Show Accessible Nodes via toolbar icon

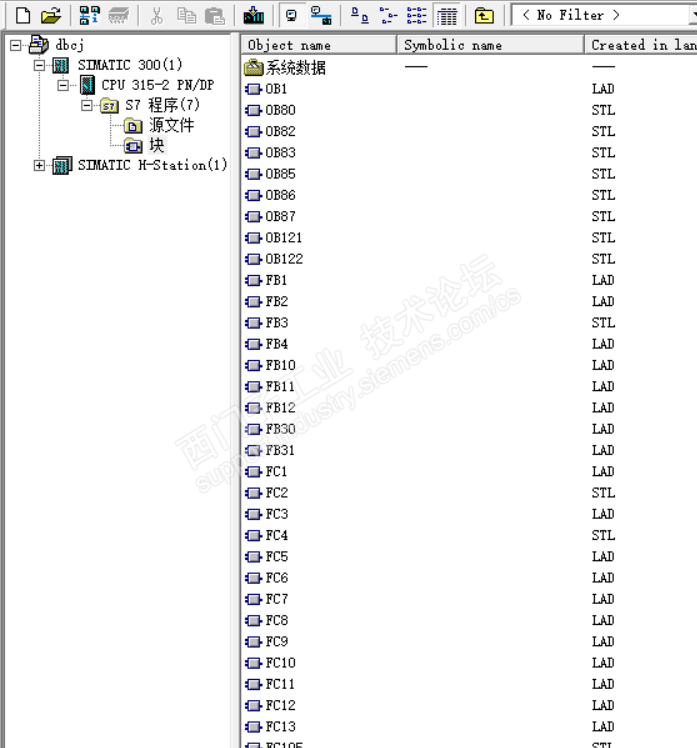coord(89,16)
